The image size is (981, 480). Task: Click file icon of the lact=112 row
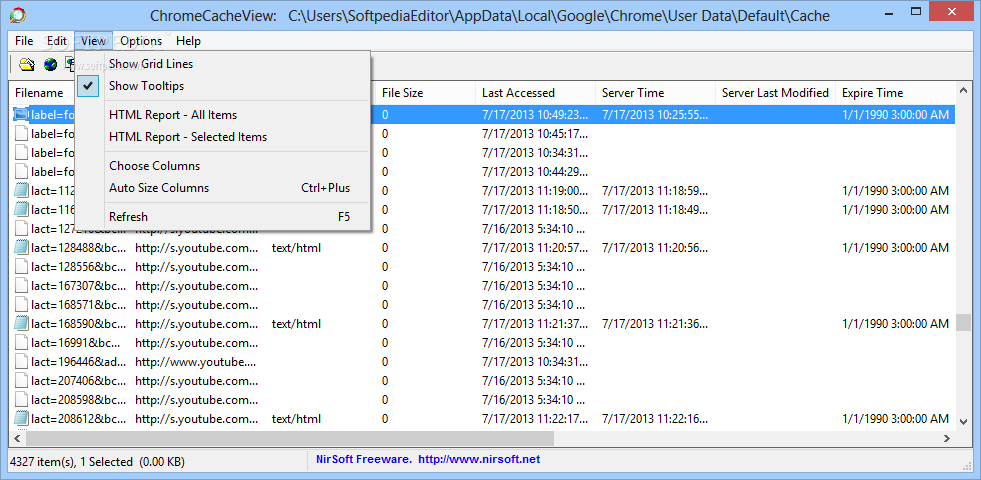click(21, 191)
